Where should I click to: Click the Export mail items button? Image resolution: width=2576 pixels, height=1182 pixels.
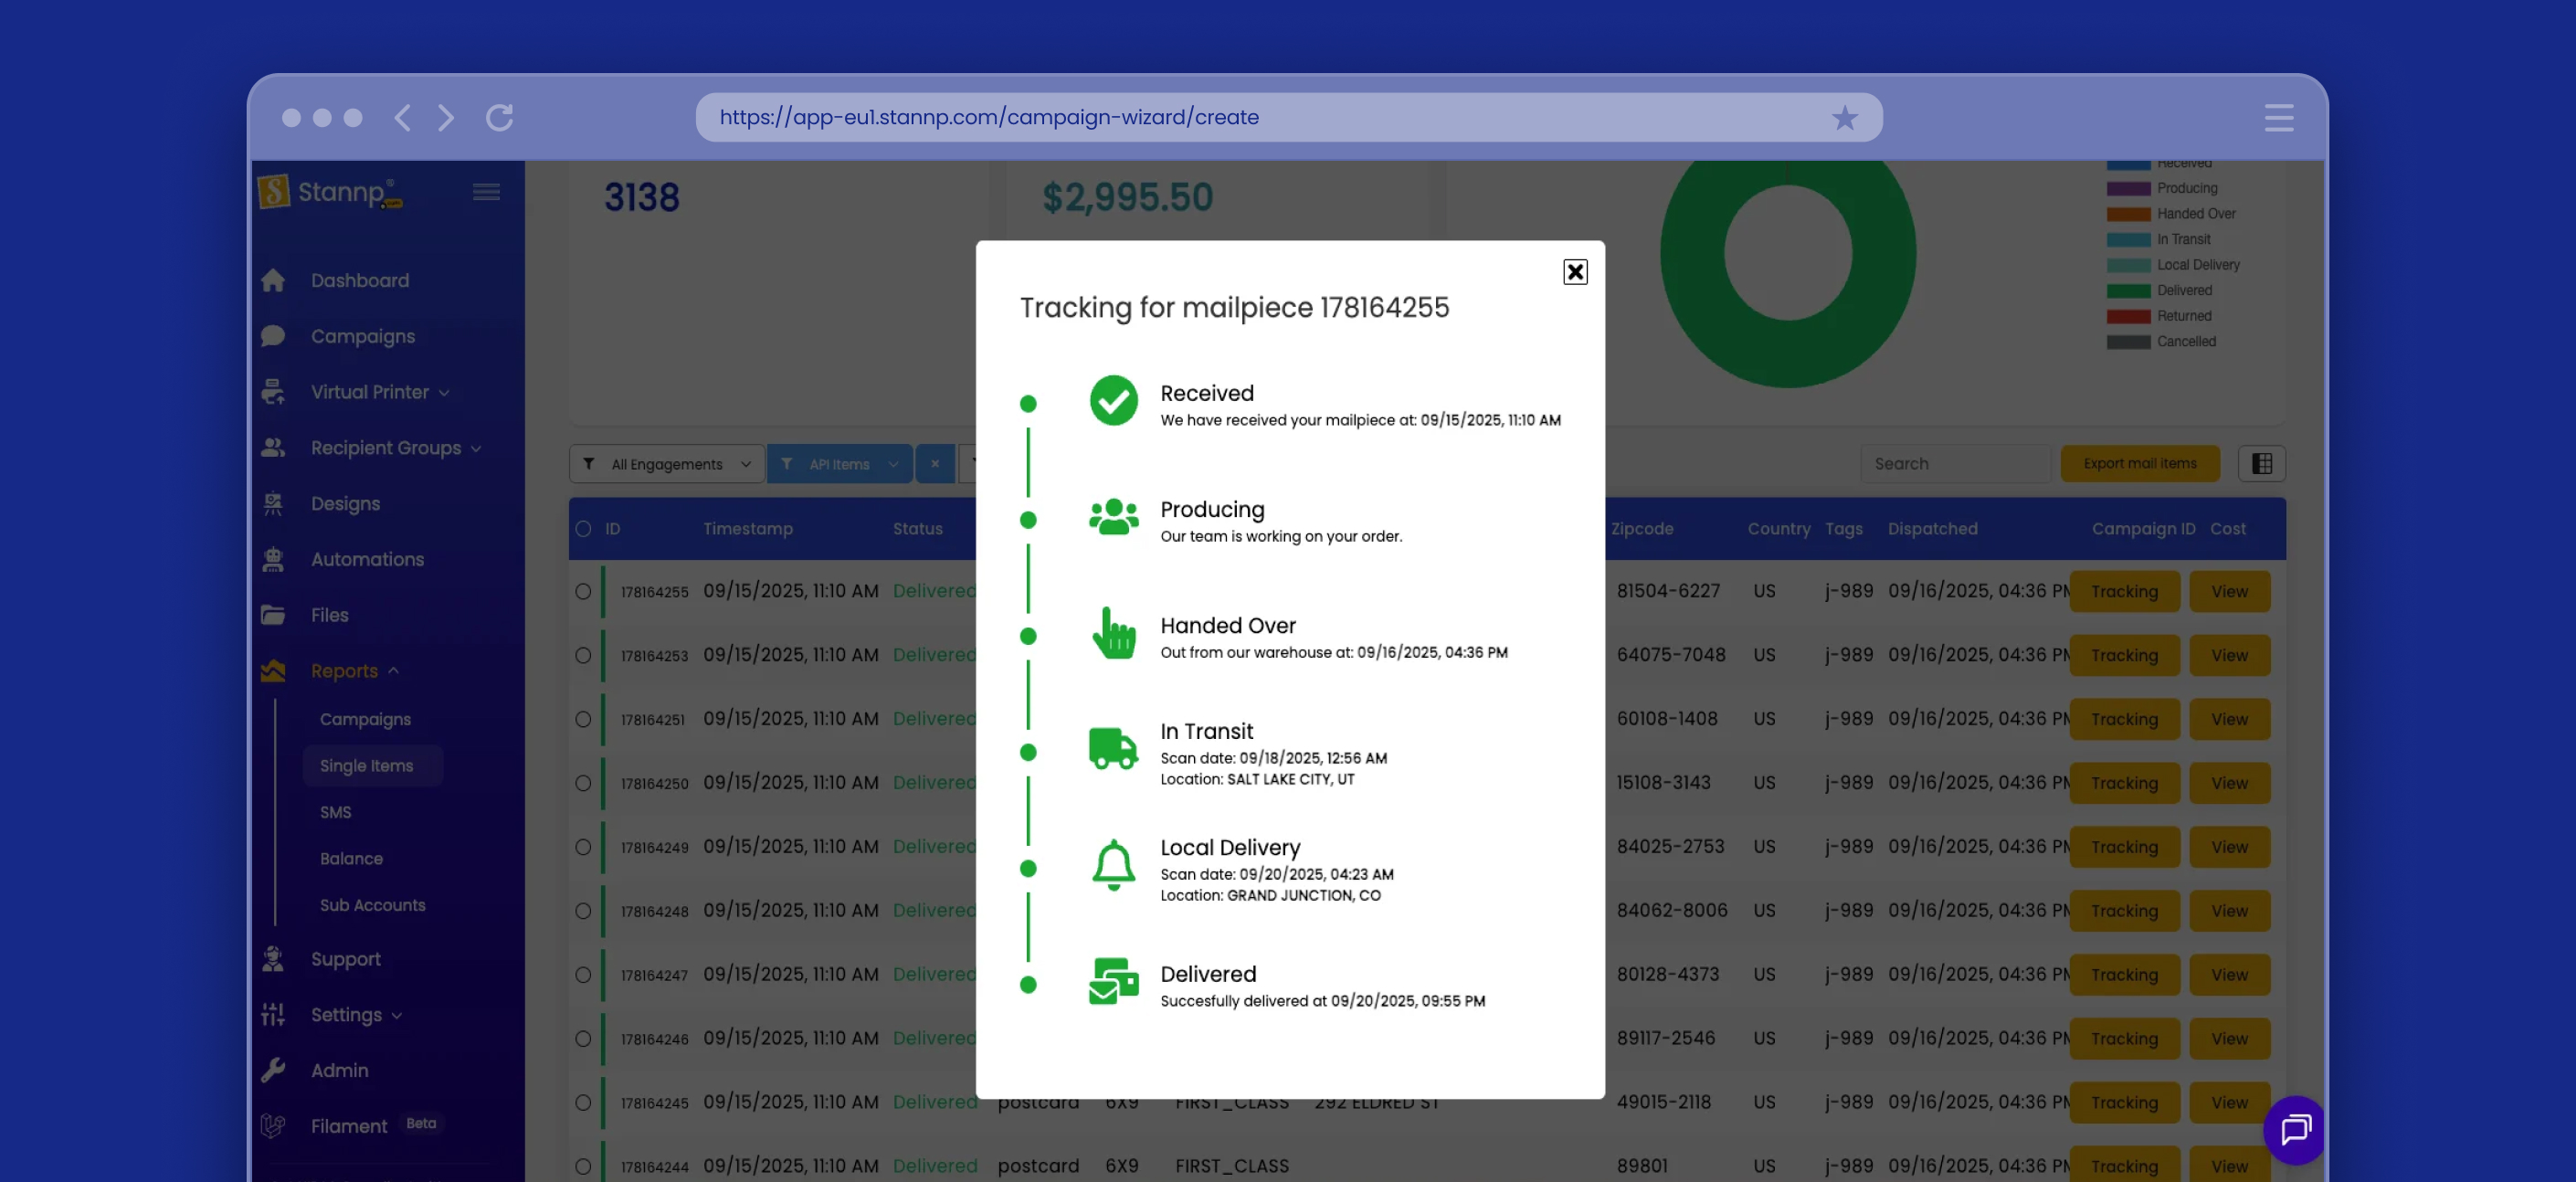[x=2139, y=464]
